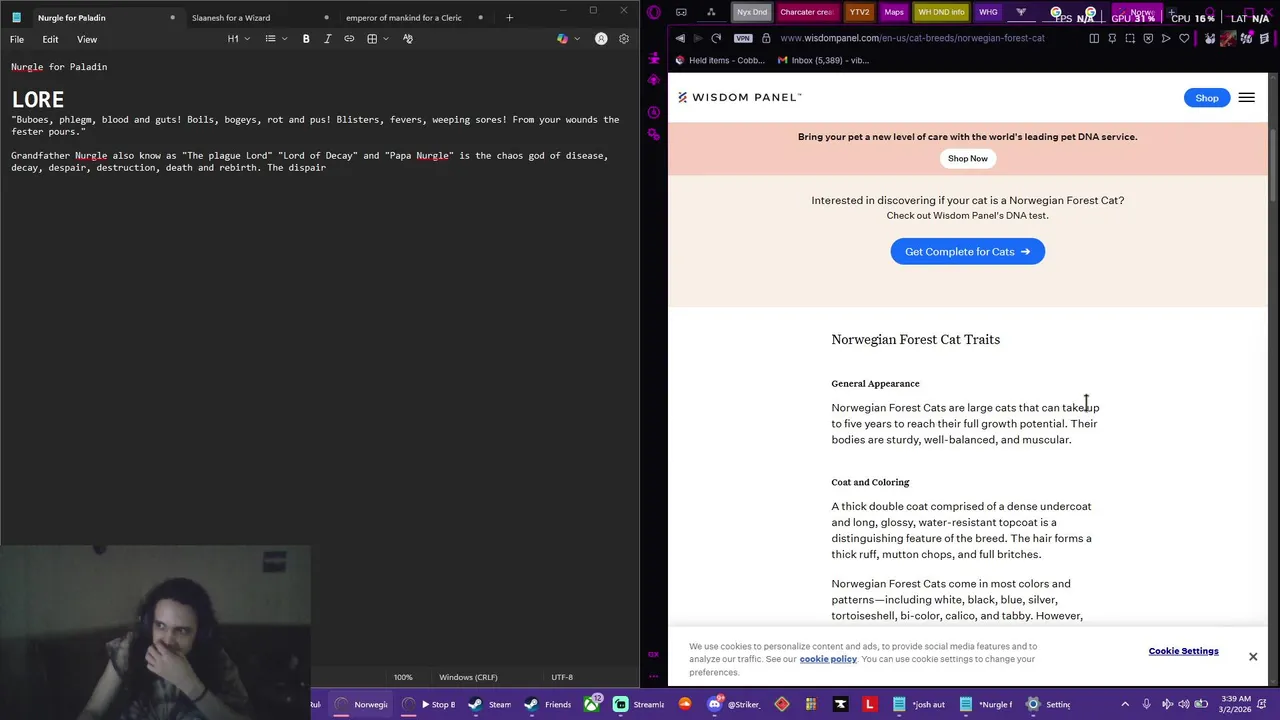Open the *josh aut Notepad taskbar window
Viewport: 1280px width, 720px height.
919,704
